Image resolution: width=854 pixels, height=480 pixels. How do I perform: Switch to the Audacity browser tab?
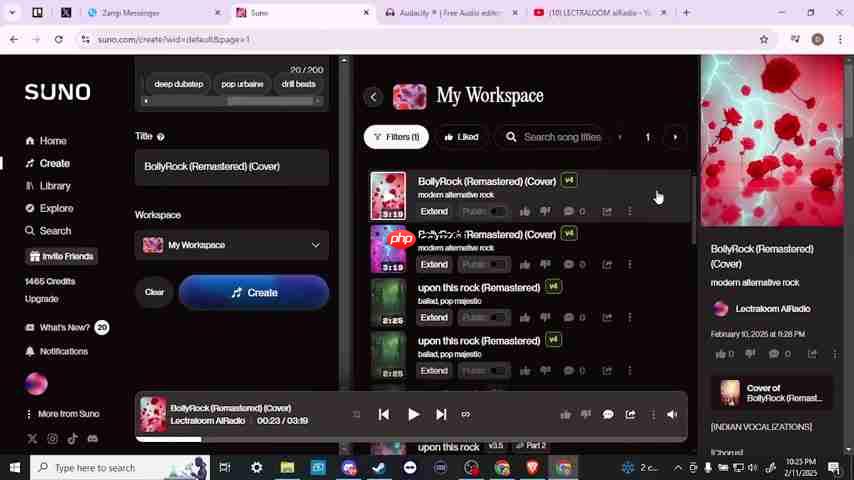click(450, 13)
